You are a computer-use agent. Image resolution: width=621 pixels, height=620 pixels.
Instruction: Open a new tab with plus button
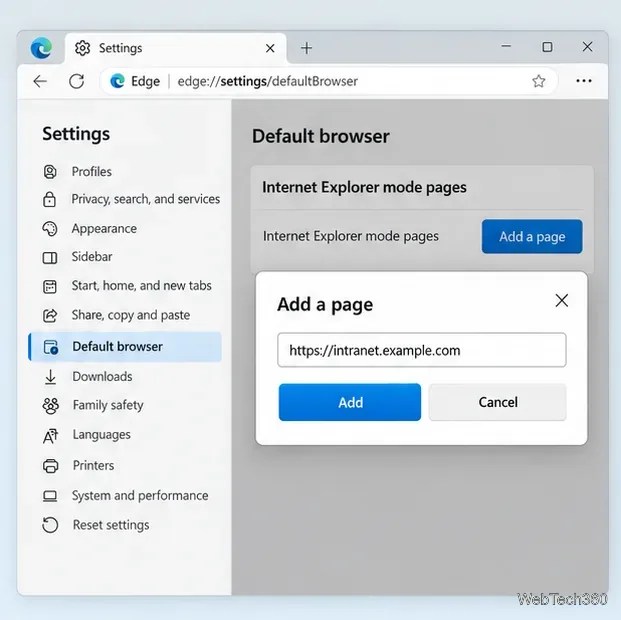pyautogui.click(x=307, y=48)
